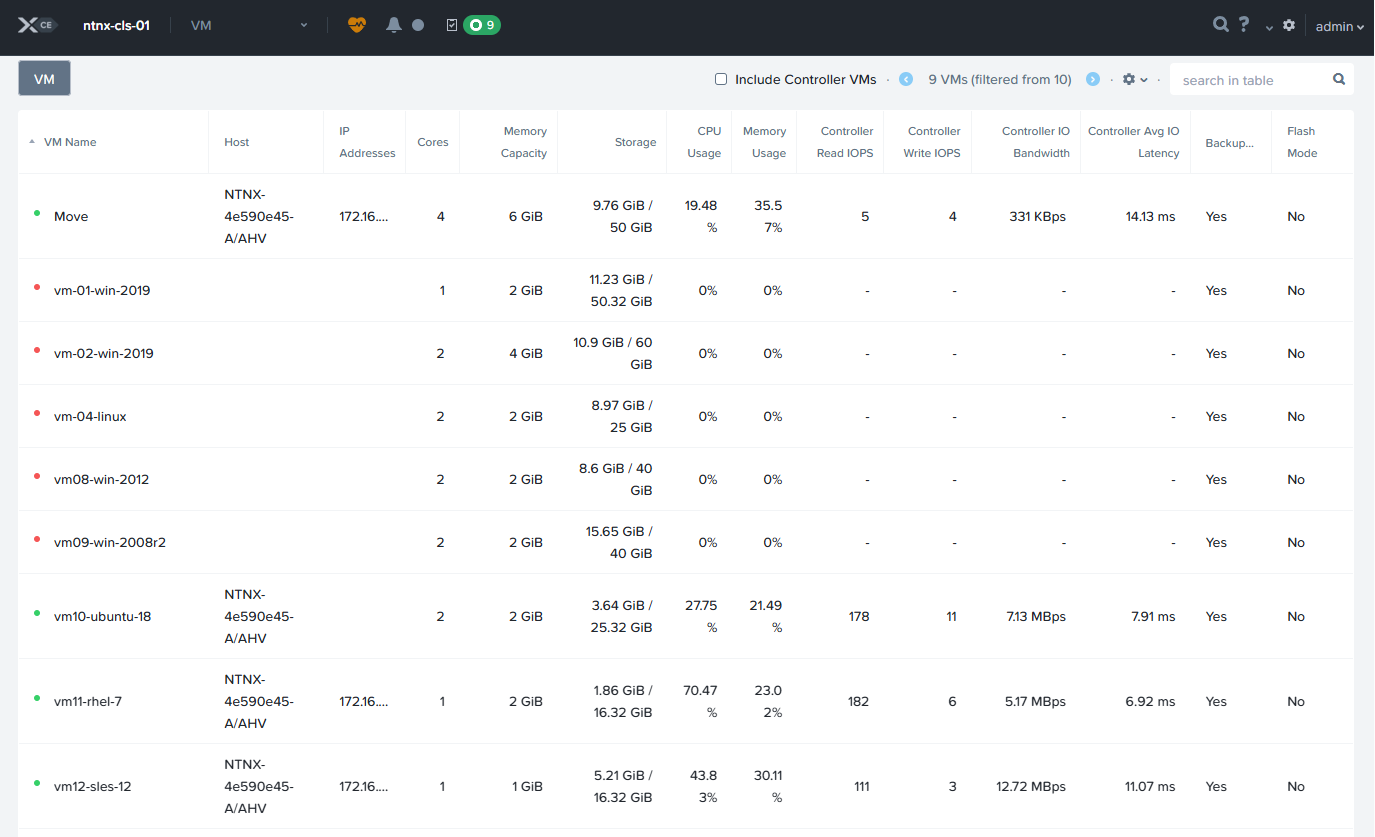This screenshot has width=1375, height=837.
Task: Open the help question mark icon
Action: (x=1244, y=25)
